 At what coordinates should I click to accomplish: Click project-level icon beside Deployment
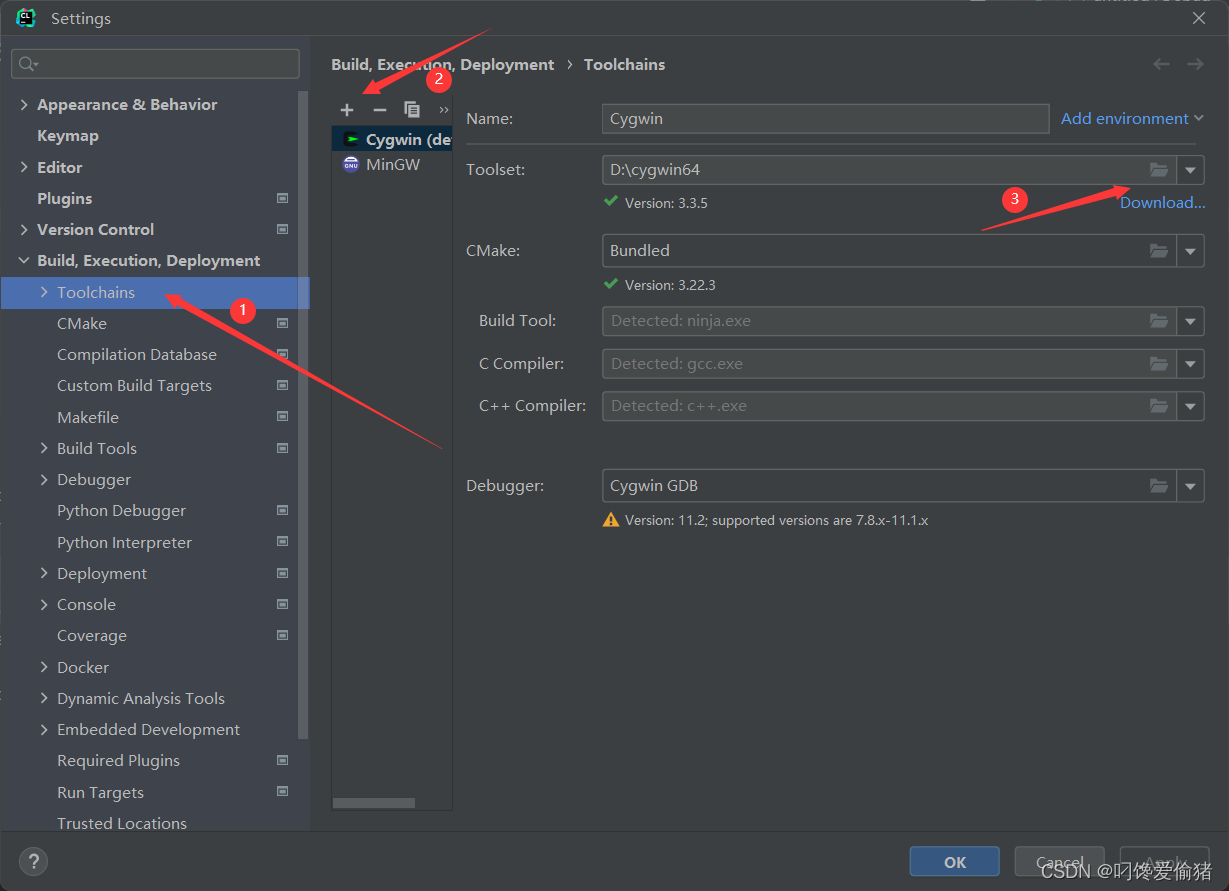[x=282, y=573]
